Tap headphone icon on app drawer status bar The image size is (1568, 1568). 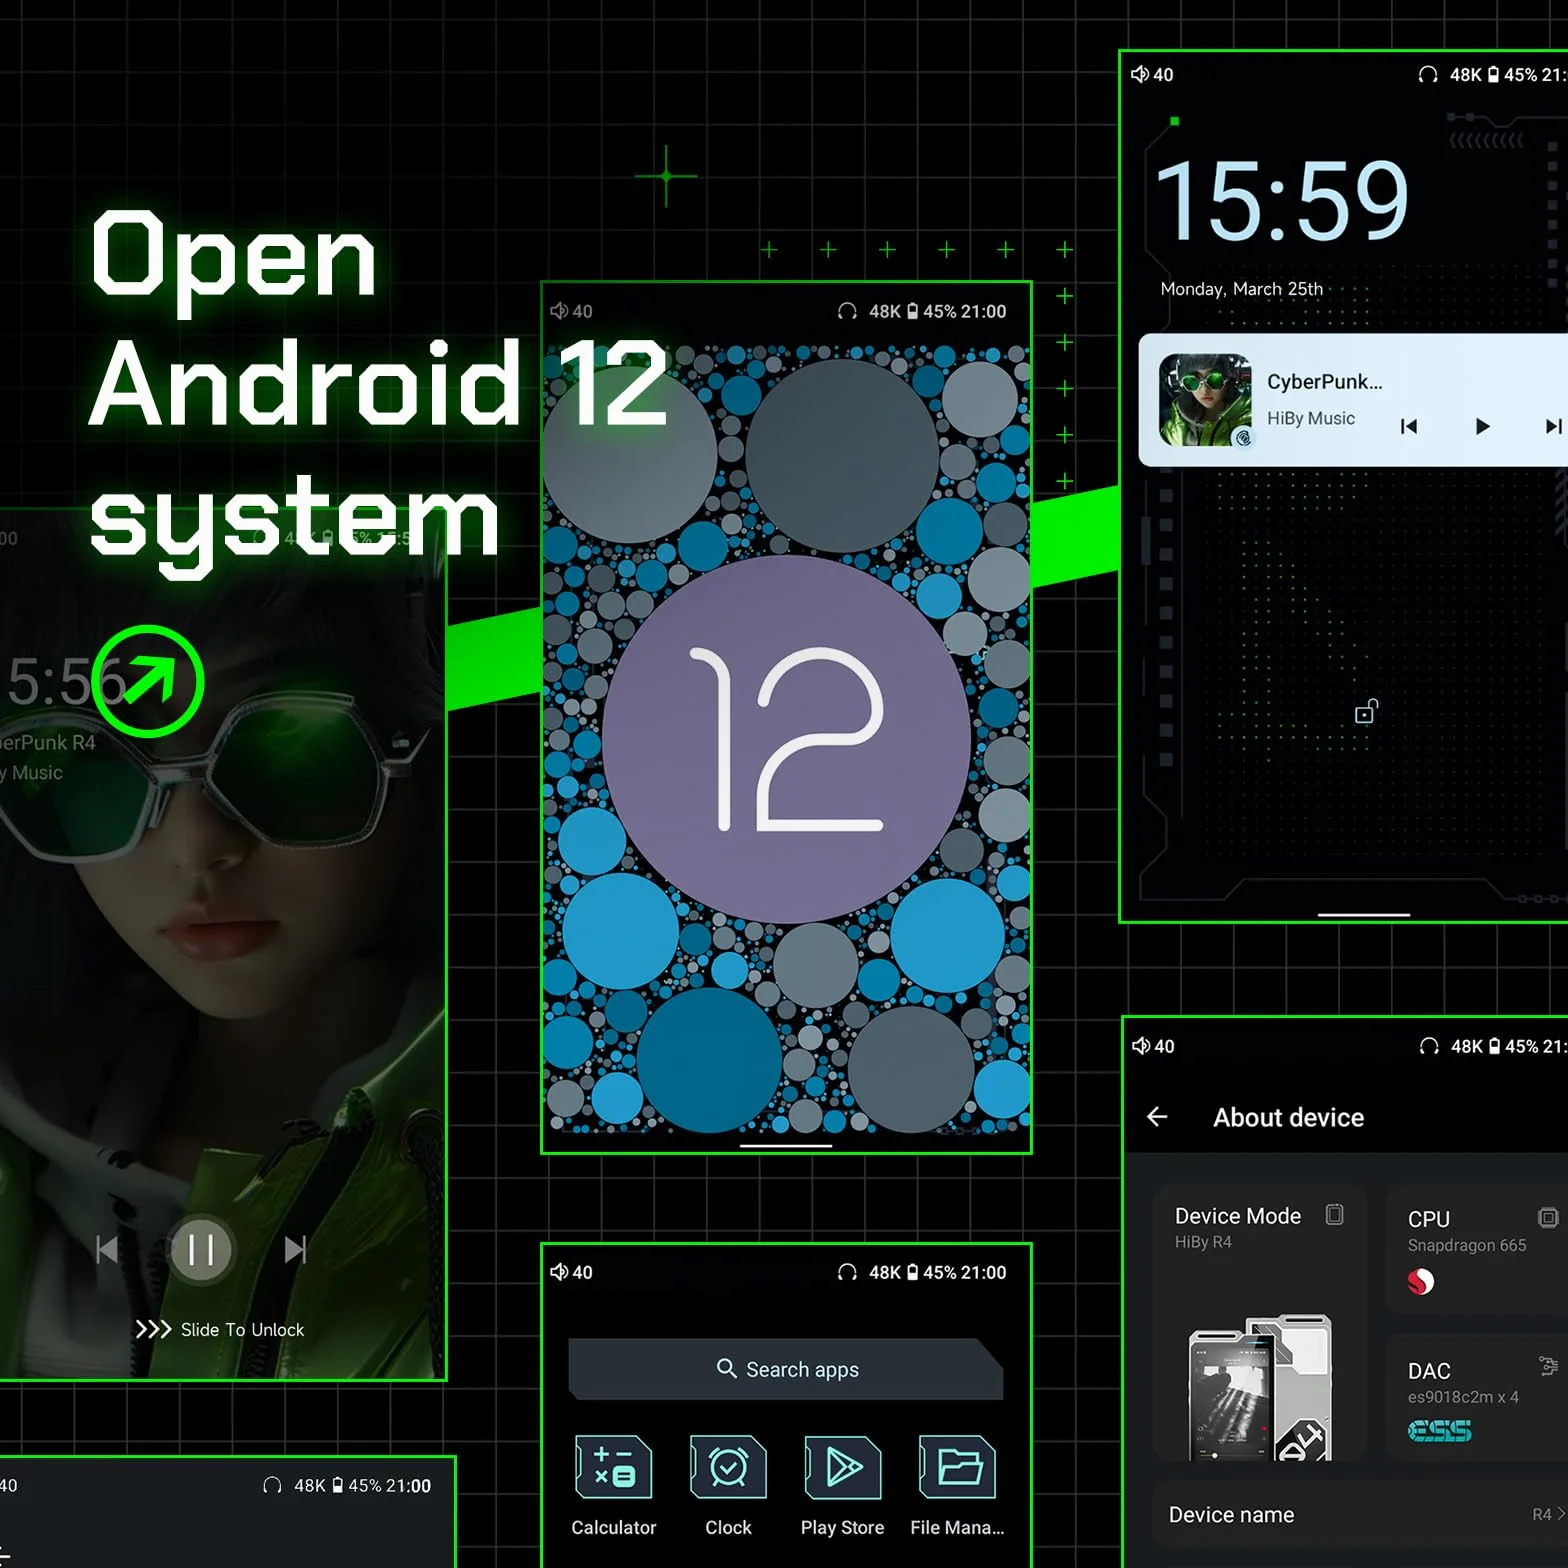[847, 1272]
